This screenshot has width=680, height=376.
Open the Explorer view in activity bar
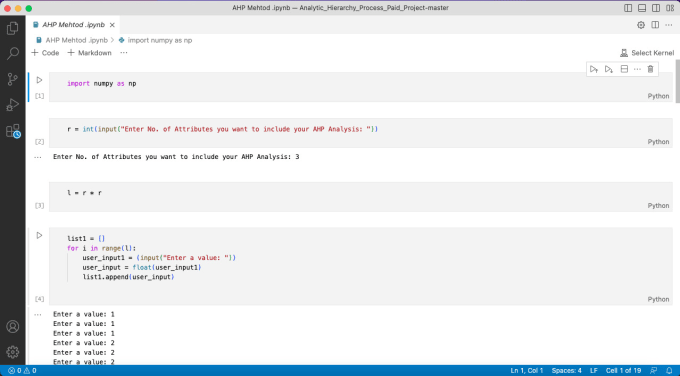[13, 28]
